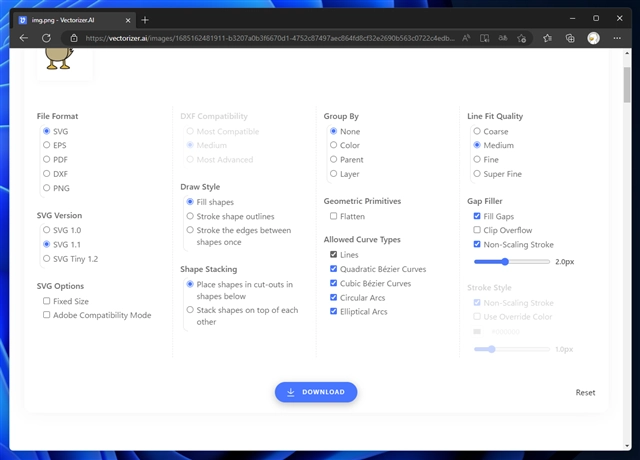Screen dimensions: 640x460
Task: Choose SVG 1.1 version
Action: coord(47,244)
